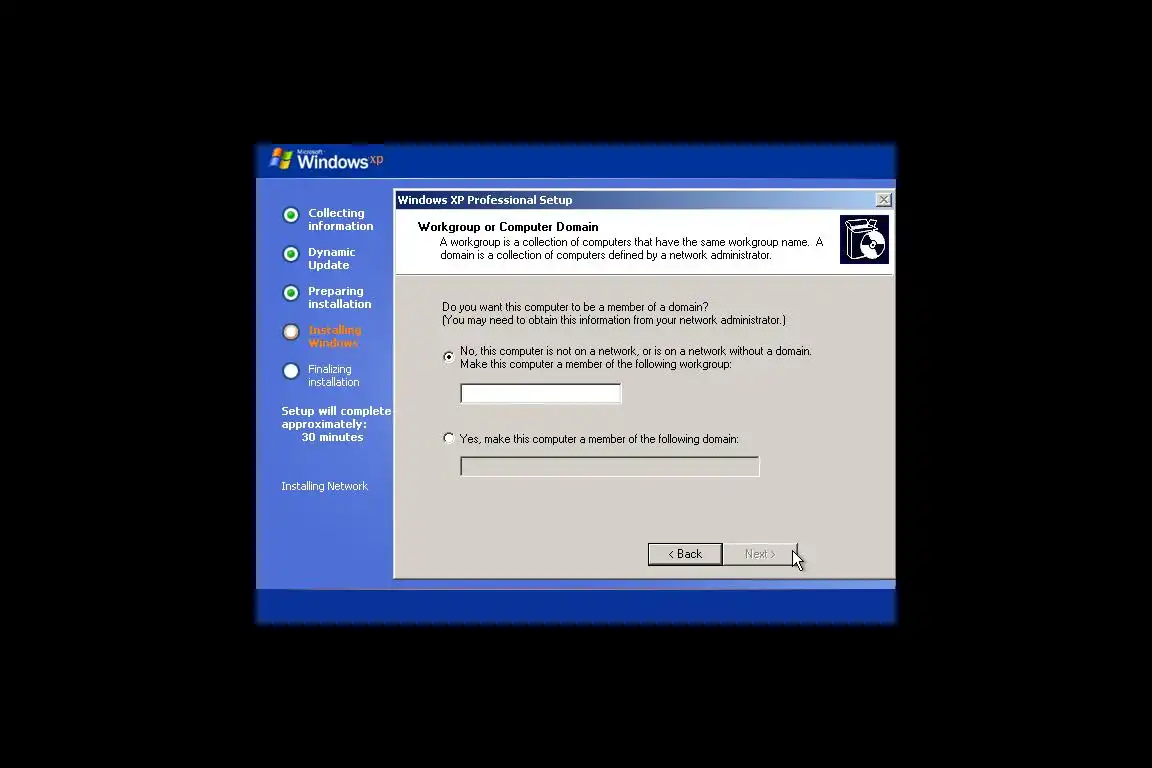This screenshot has width=1152, height=768.
Task: Click the setup CD box icon in the header
Action: click(864, 240)
